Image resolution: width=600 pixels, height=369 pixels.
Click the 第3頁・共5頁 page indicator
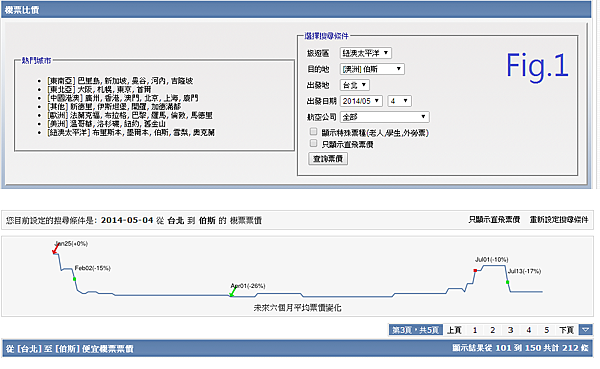point(416,330)
